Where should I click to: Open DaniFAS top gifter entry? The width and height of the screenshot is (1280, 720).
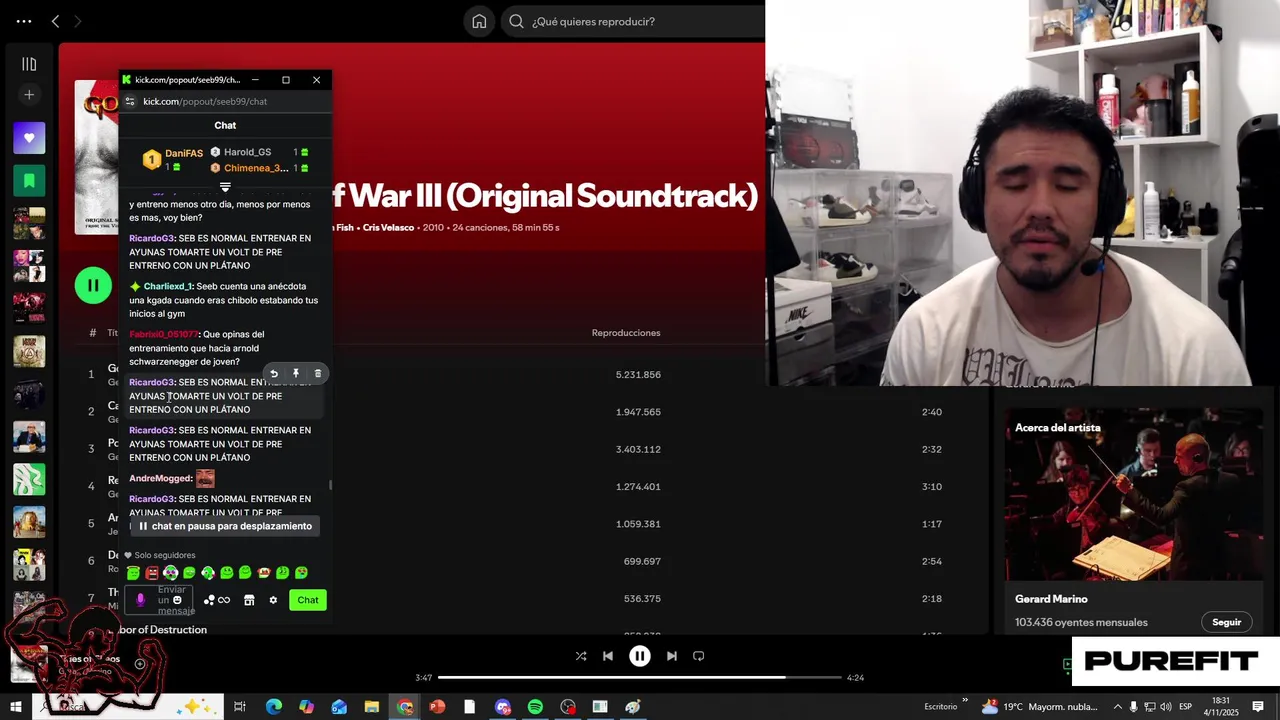tap(173, 160)
